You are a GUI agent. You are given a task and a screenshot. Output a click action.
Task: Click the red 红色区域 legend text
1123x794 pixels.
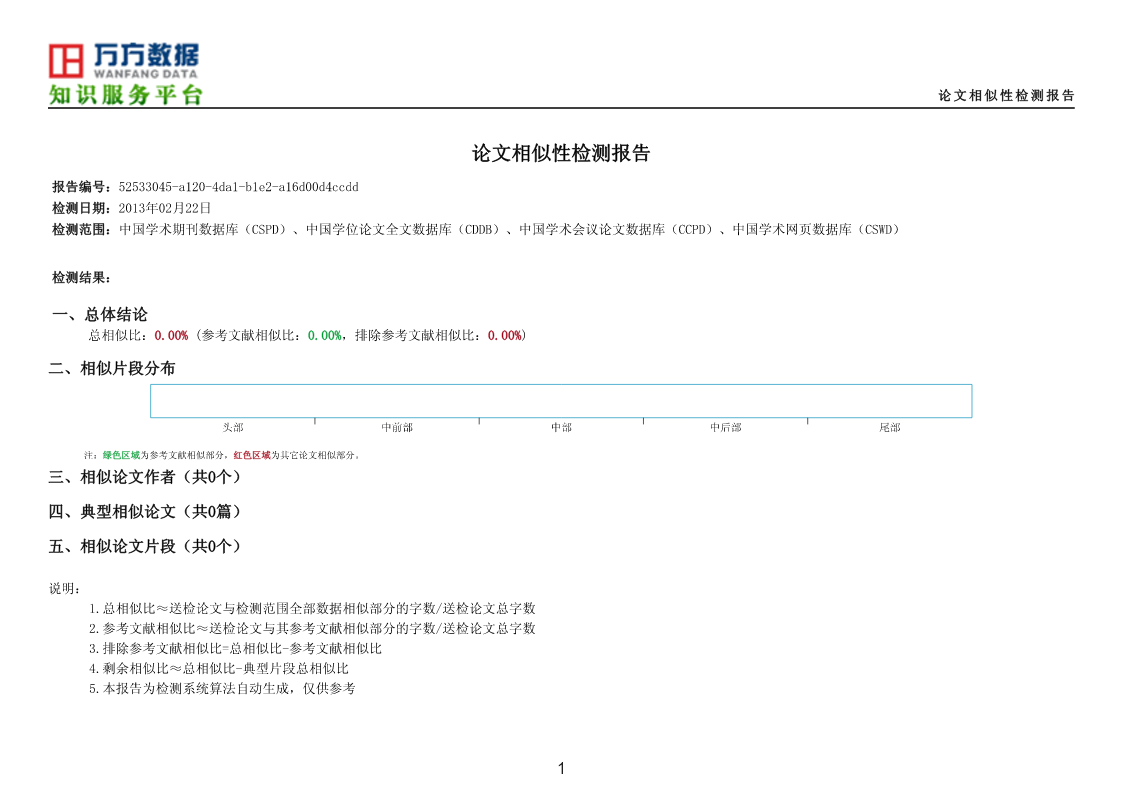tap(252, 455)
